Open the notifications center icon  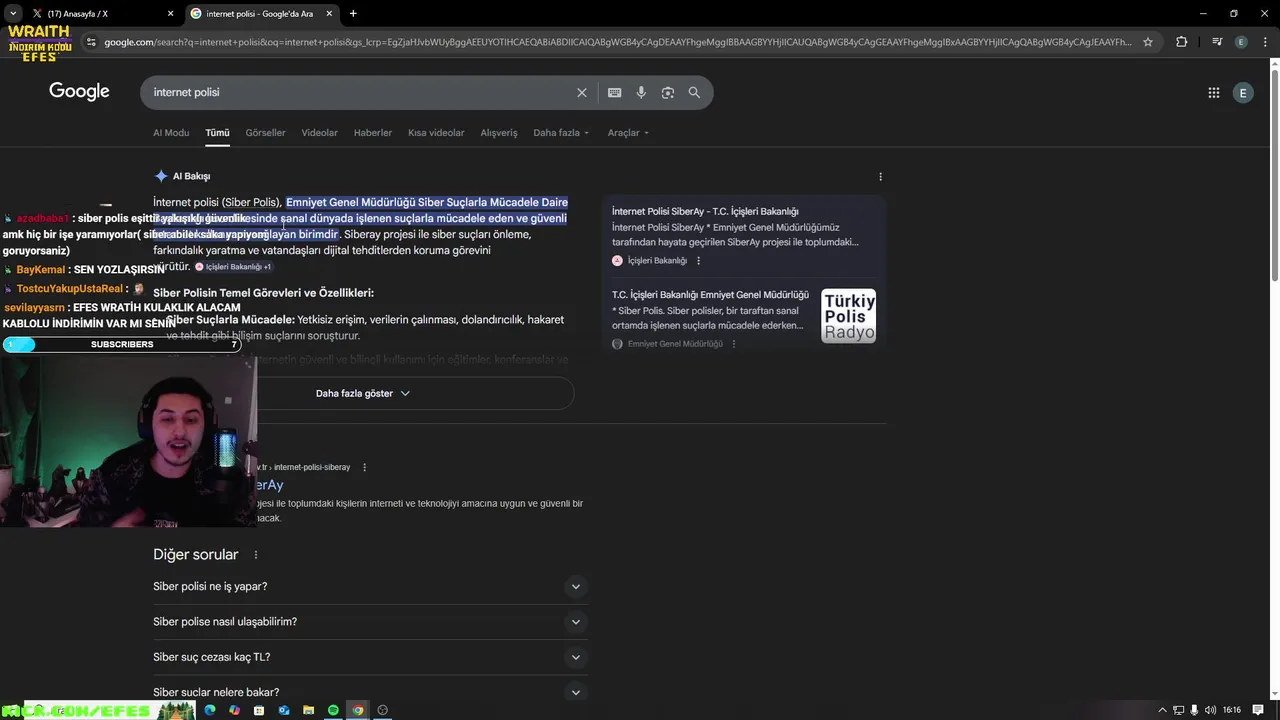(x=1258, y=710)
